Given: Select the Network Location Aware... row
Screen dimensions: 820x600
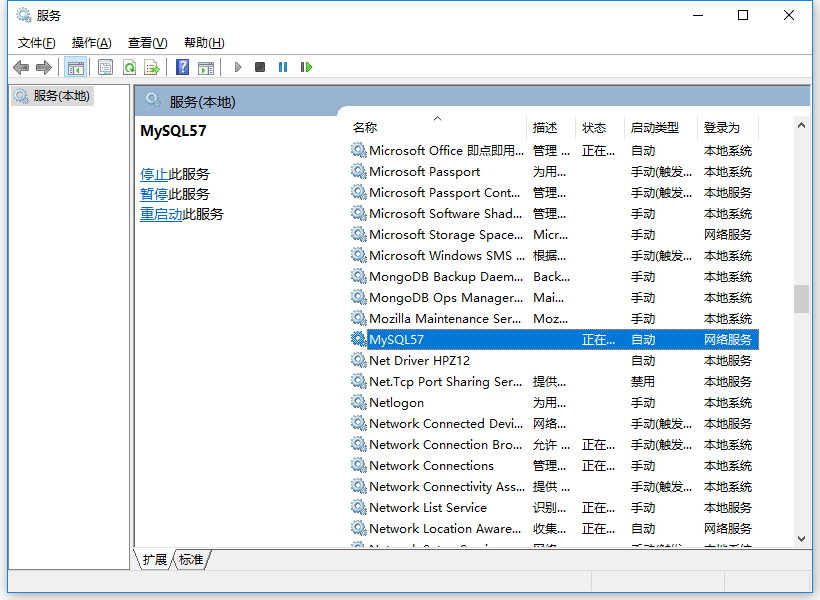Looking at the screenshot, I should [553, 528].
